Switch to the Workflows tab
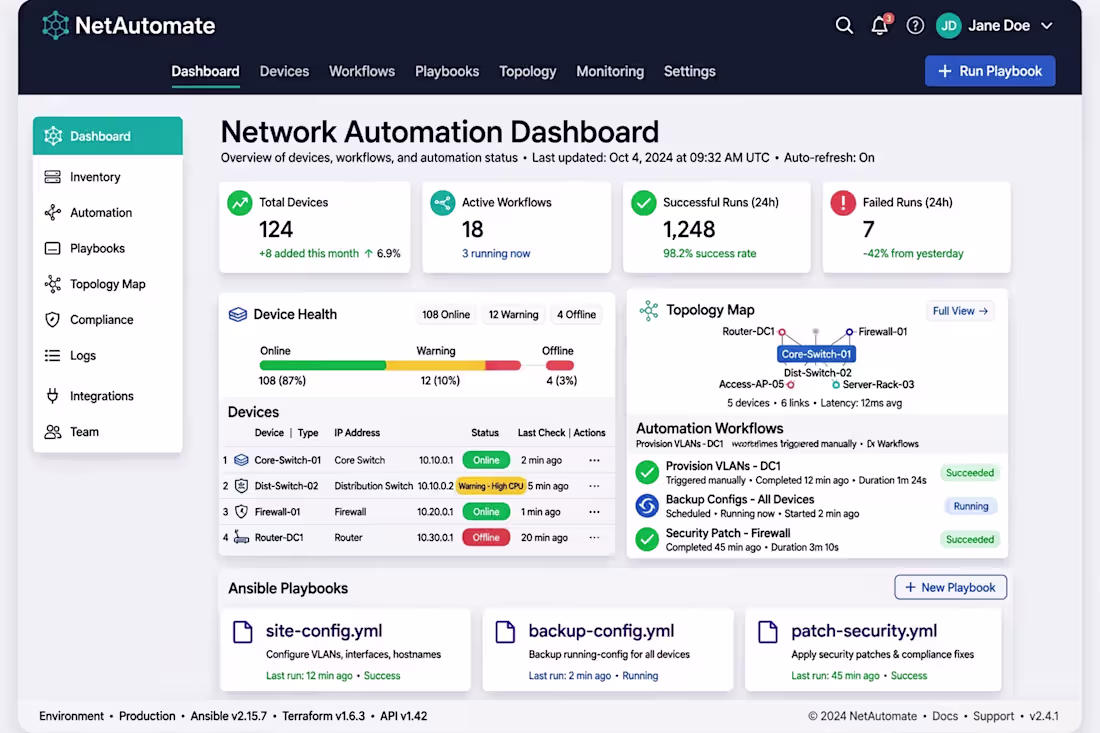The height and width of the screenshot is (733, 1100). pos(362,72)
